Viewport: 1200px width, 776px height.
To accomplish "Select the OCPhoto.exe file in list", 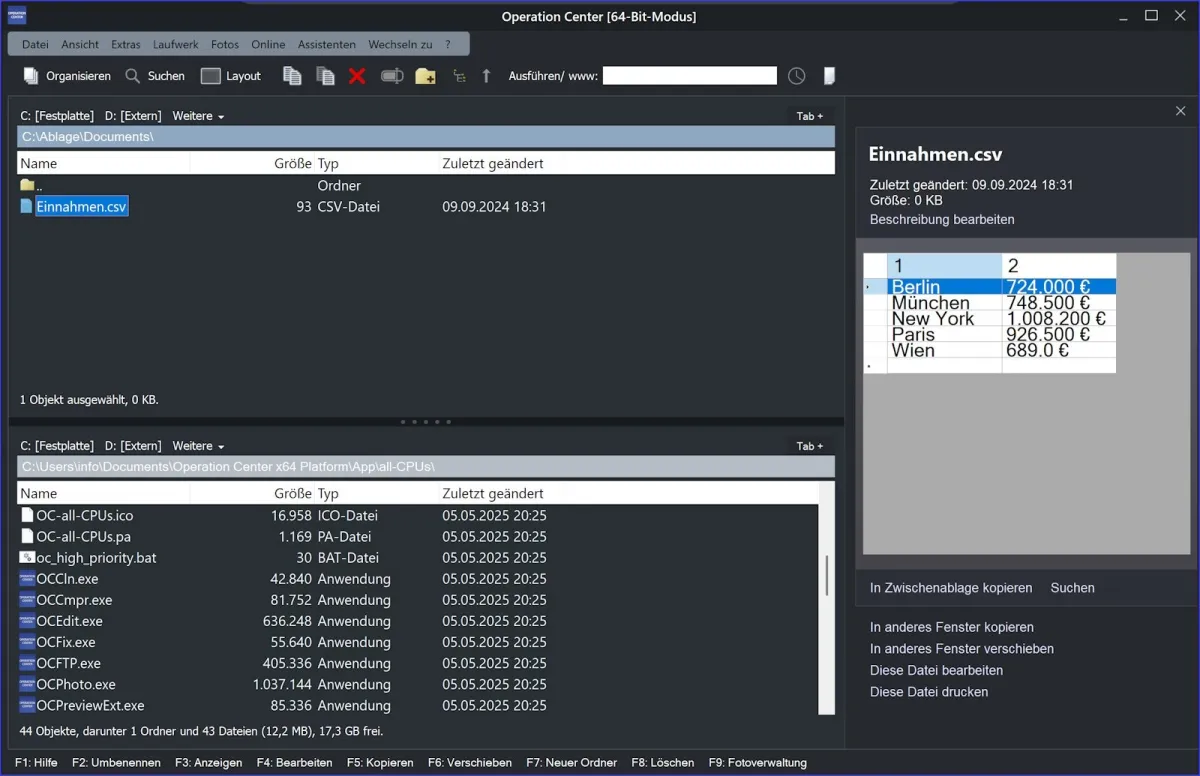I will pyautogui.click(x=76, y=685).
